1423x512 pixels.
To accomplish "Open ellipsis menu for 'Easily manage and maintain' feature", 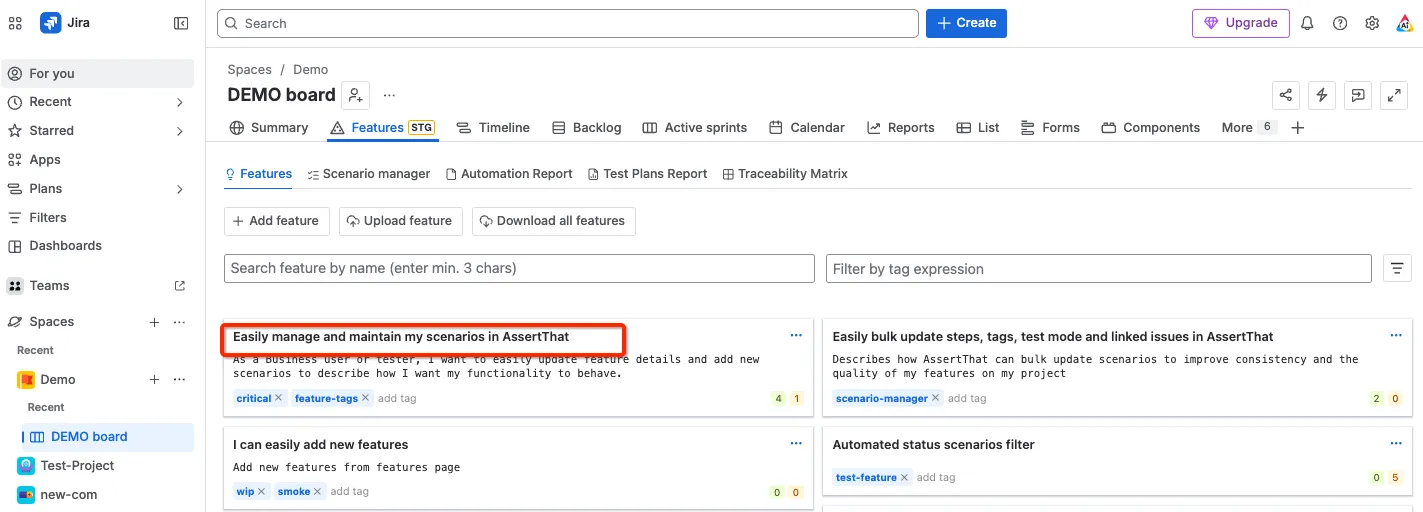I will [x=796, y=336].
